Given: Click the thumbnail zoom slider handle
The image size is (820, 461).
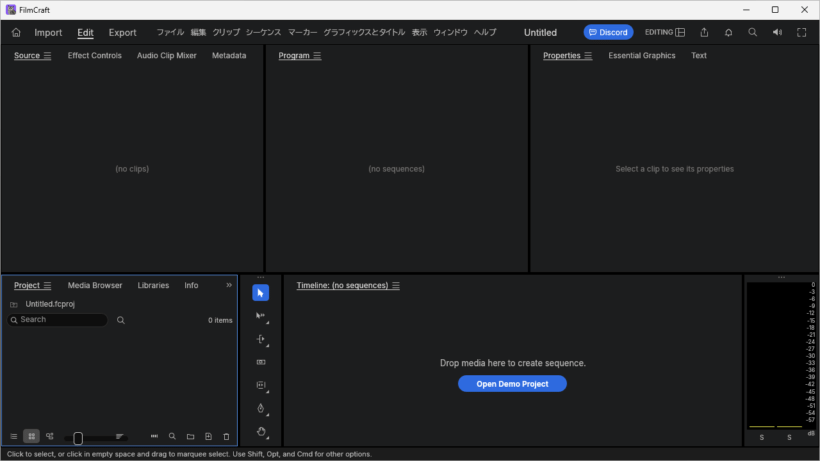Looking at the screenshot, I should click(78, 438).
